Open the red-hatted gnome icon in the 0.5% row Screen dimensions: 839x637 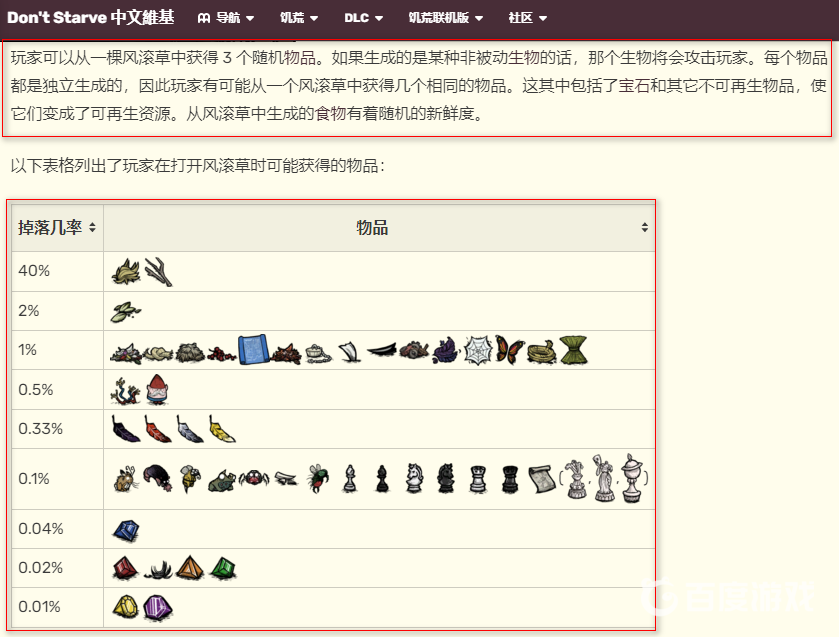click(157, 389)
